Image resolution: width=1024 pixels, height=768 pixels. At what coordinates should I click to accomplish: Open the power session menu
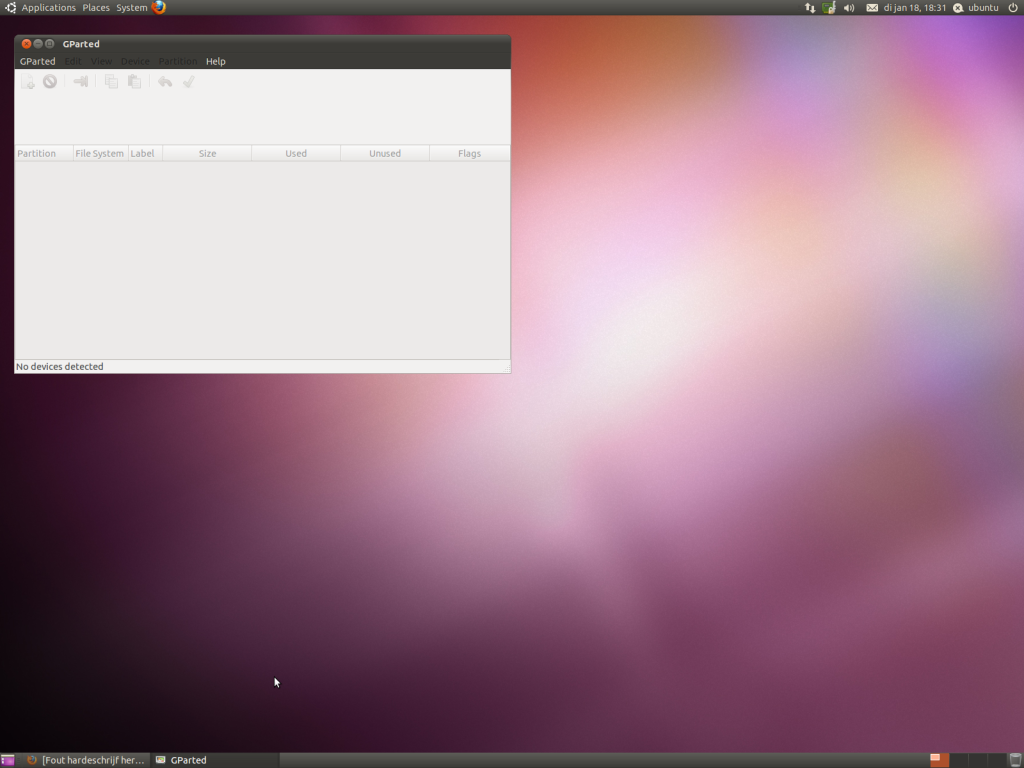click(1012, 8)
